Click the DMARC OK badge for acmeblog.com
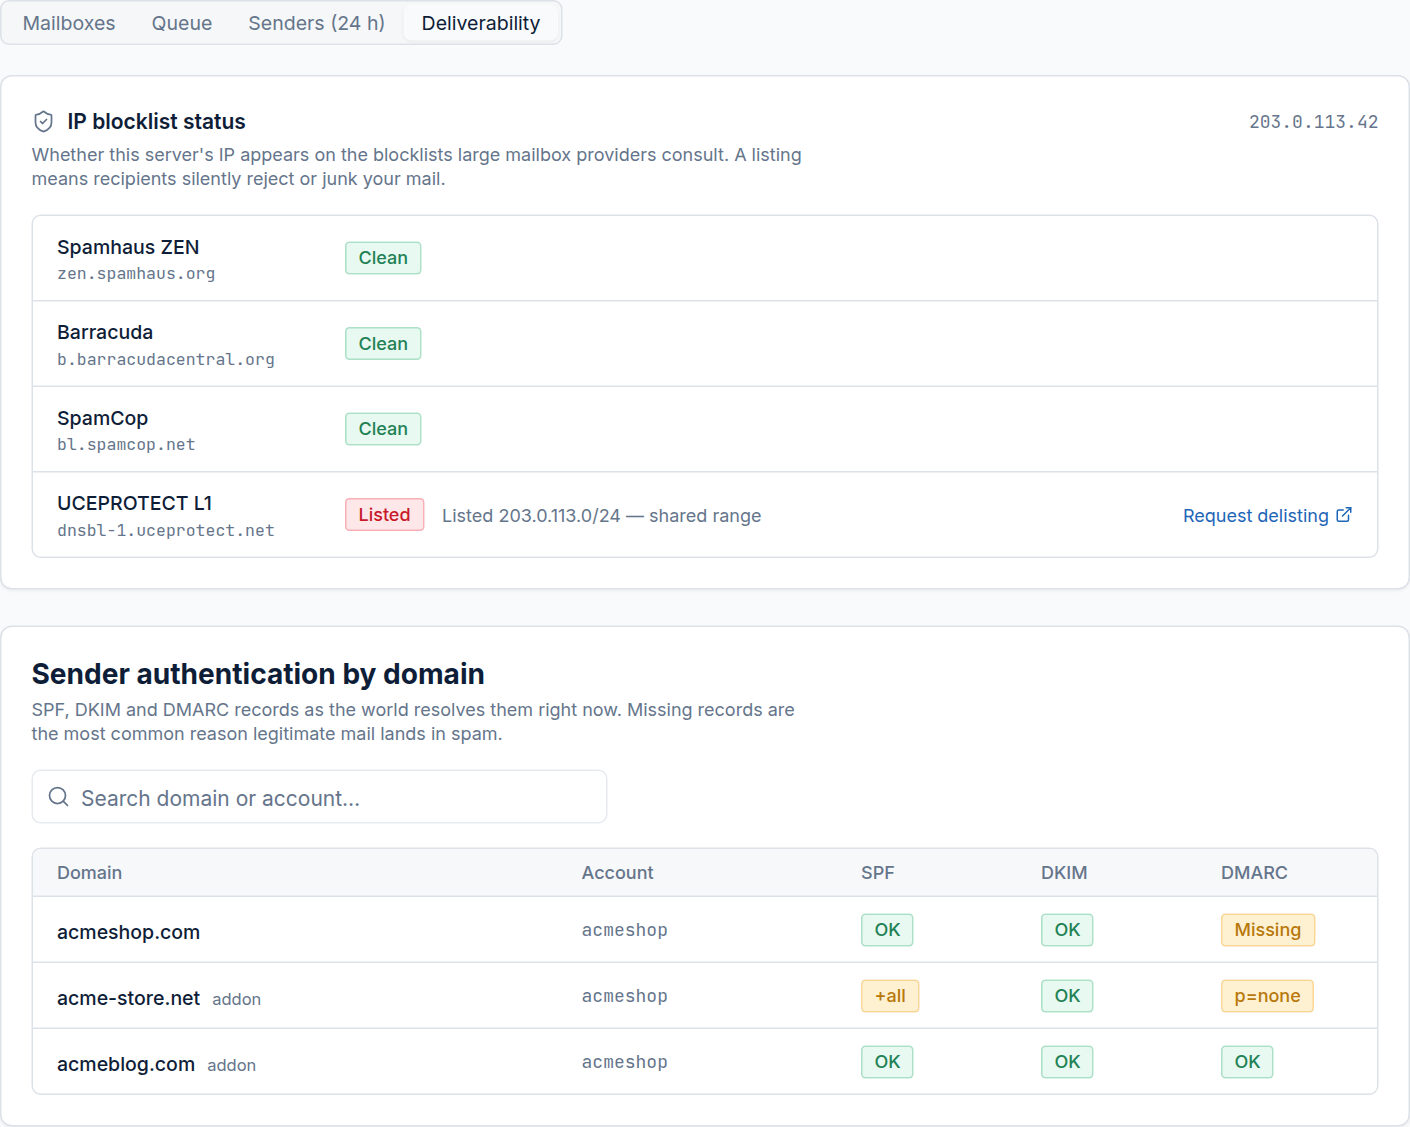The image size is (1410, 1127). [1247, 1062]
